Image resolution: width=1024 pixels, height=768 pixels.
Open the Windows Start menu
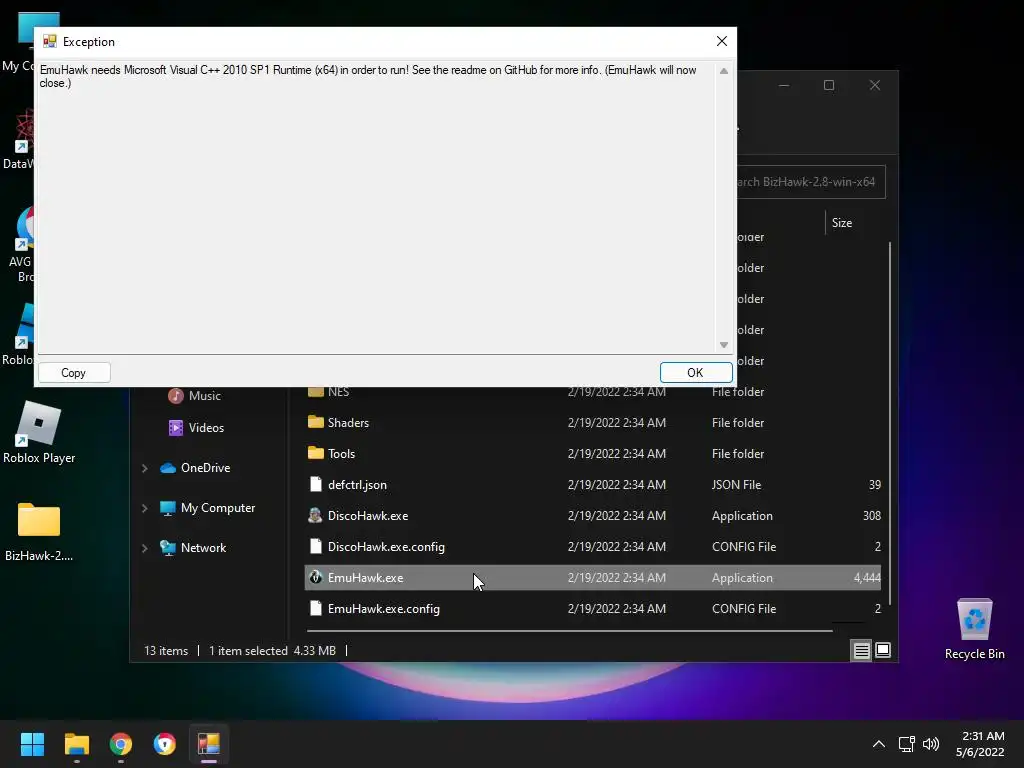click(x=32, y=744)
